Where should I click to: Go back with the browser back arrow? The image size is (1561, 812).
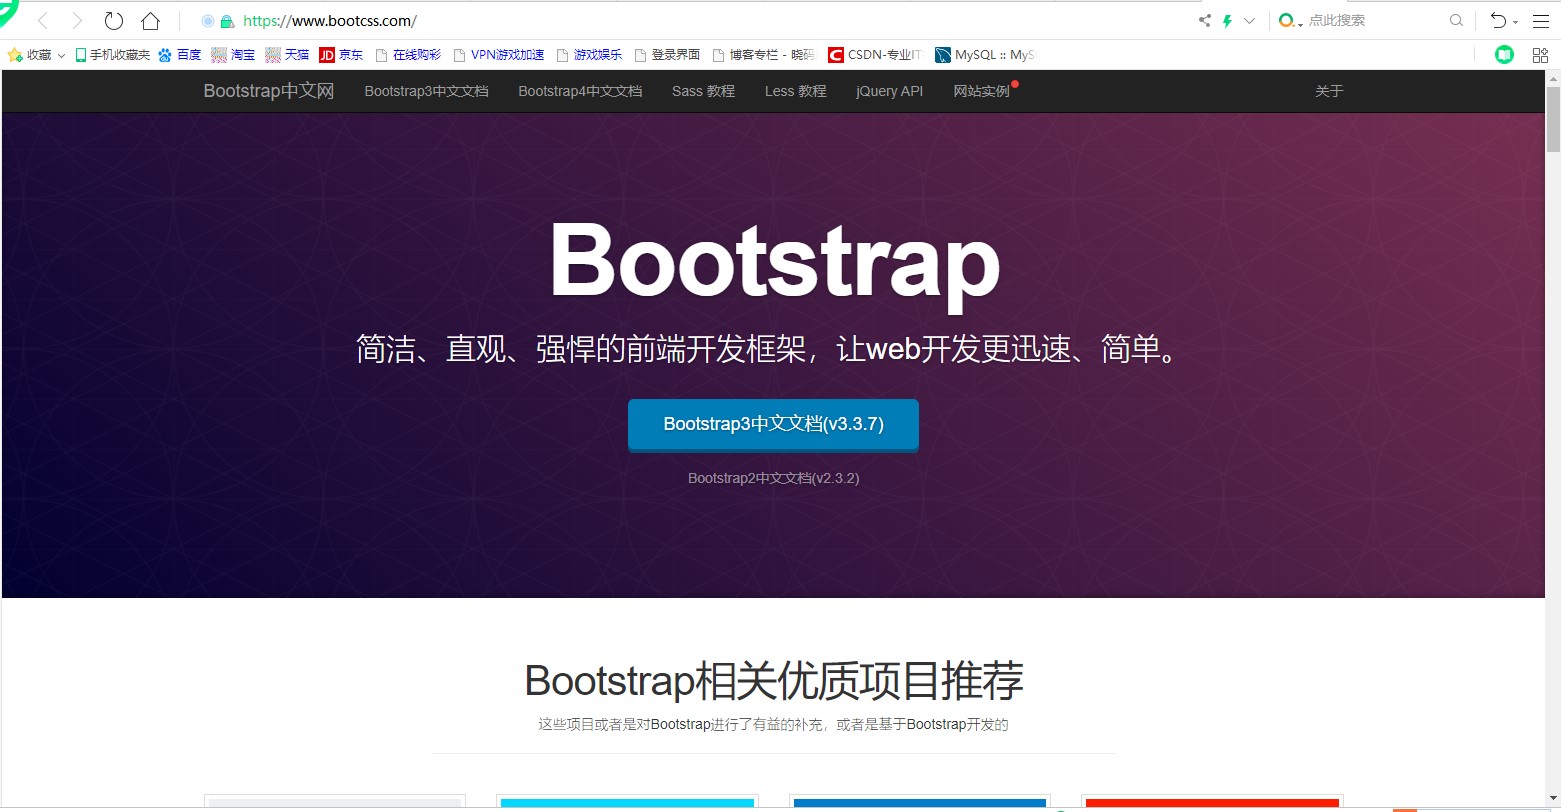point(42,21)
